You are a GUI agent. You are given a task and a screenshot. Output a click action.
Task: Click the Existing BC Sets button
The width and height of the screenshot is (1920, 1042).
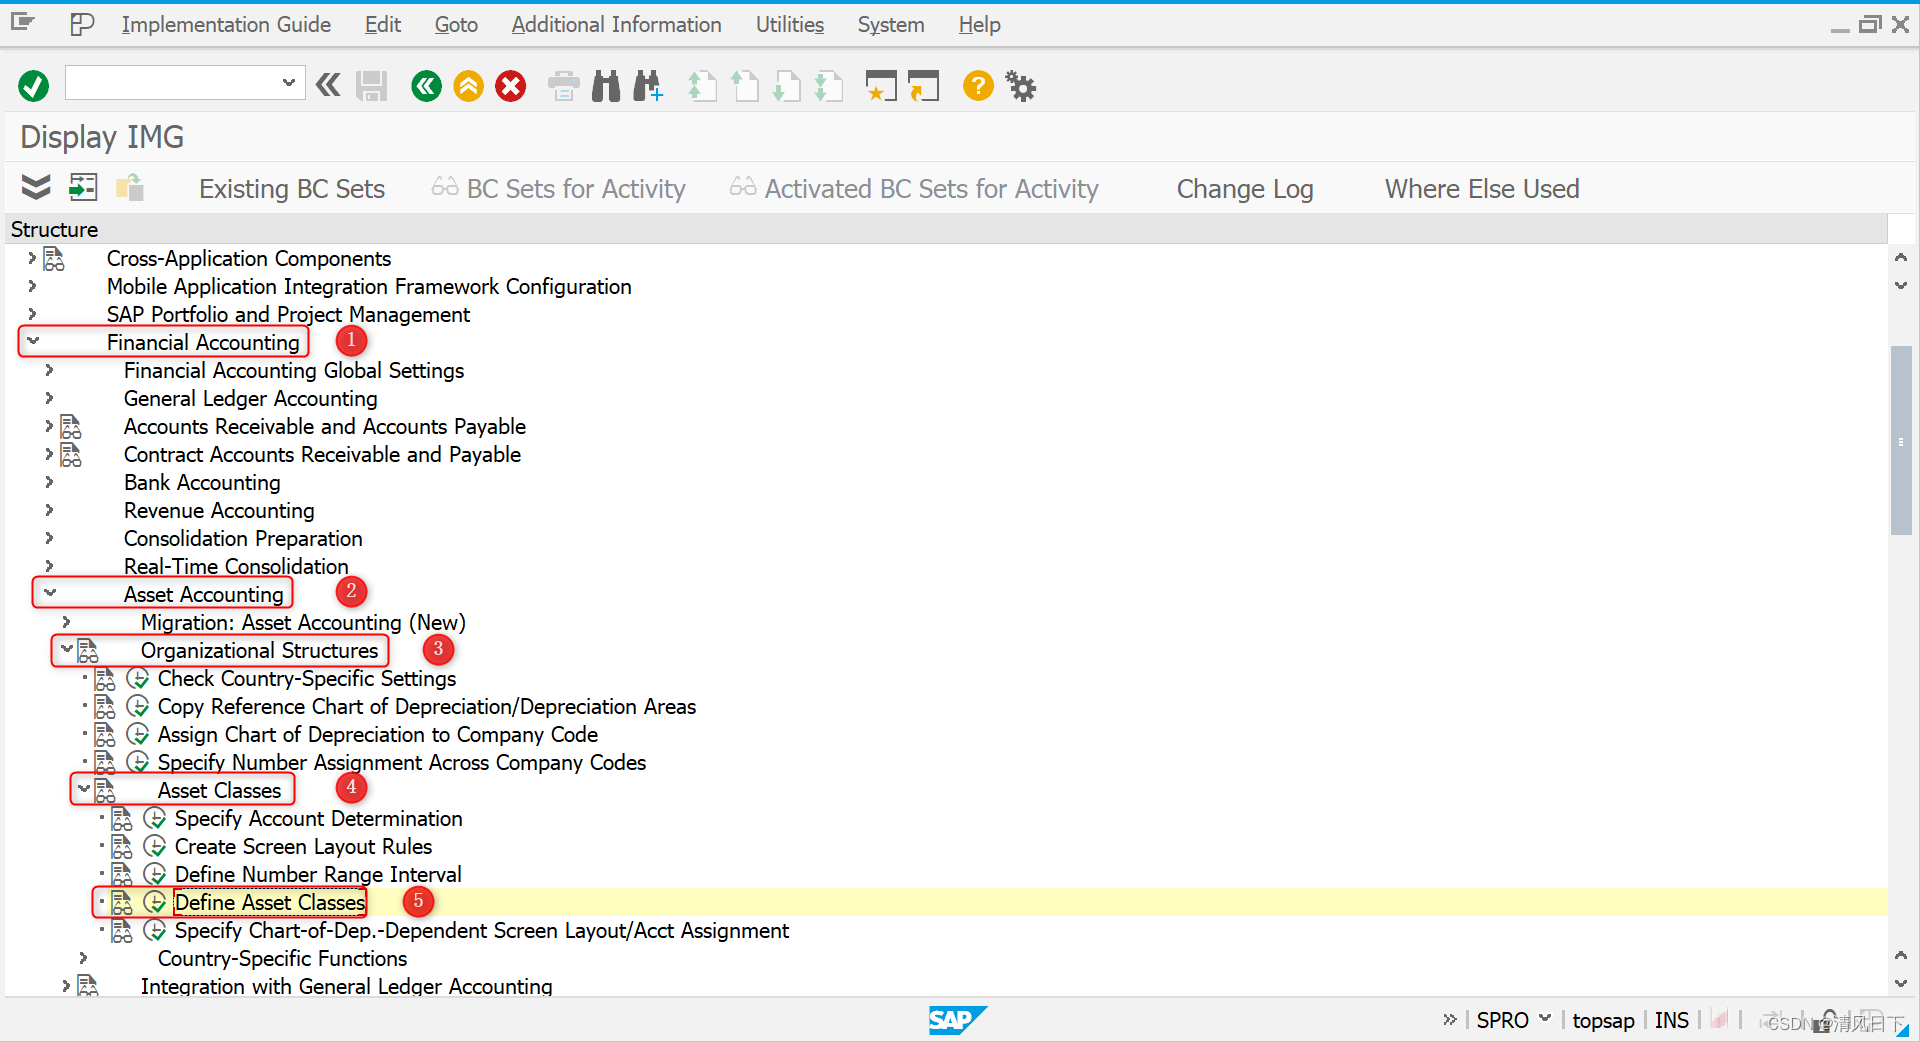(292, 189)
